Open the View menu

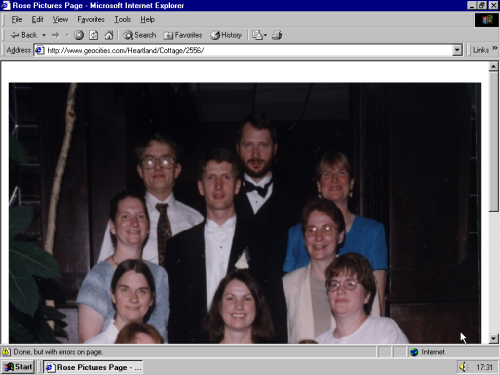click(60, 20)
